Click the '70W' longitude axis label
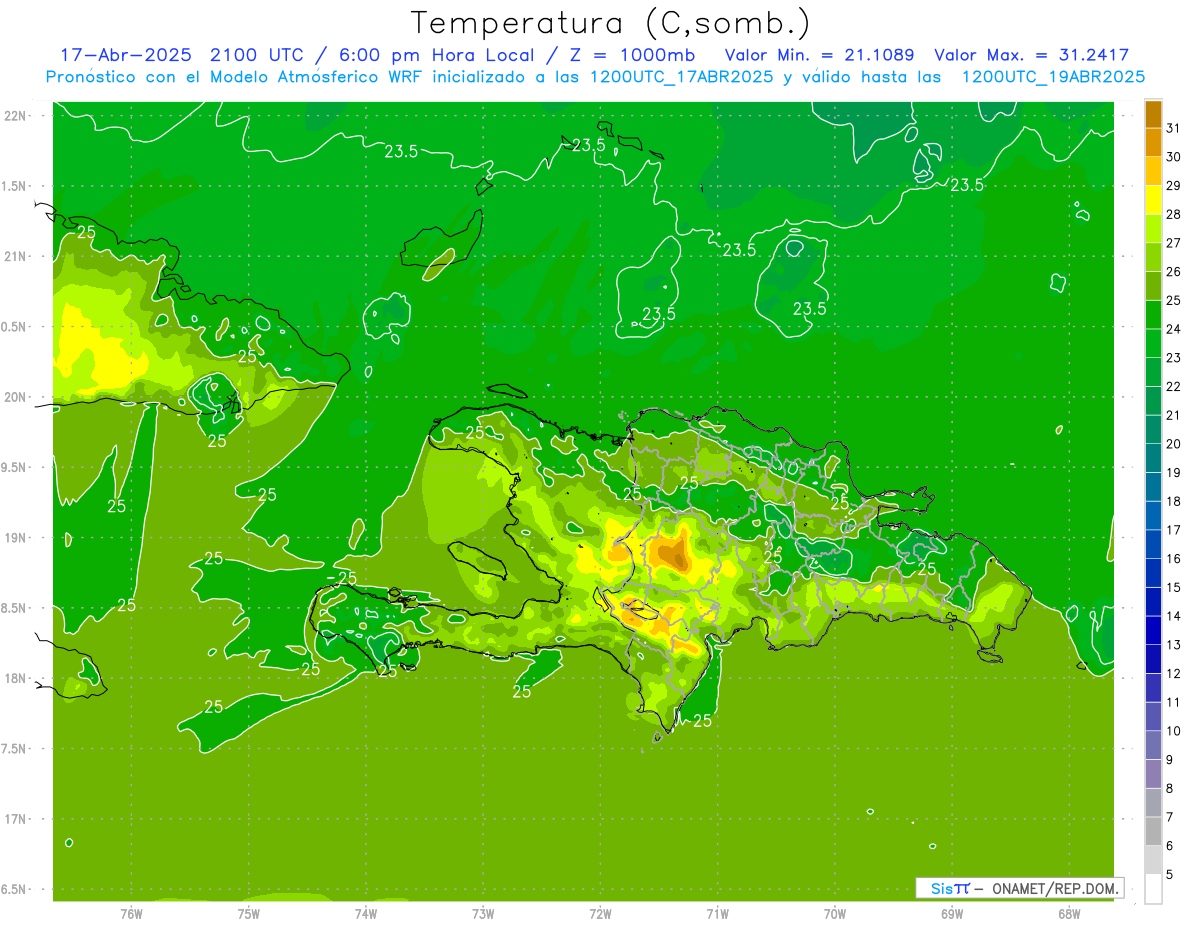Image resolution: width=1200 pixels, height=927 pixels. 834,914
